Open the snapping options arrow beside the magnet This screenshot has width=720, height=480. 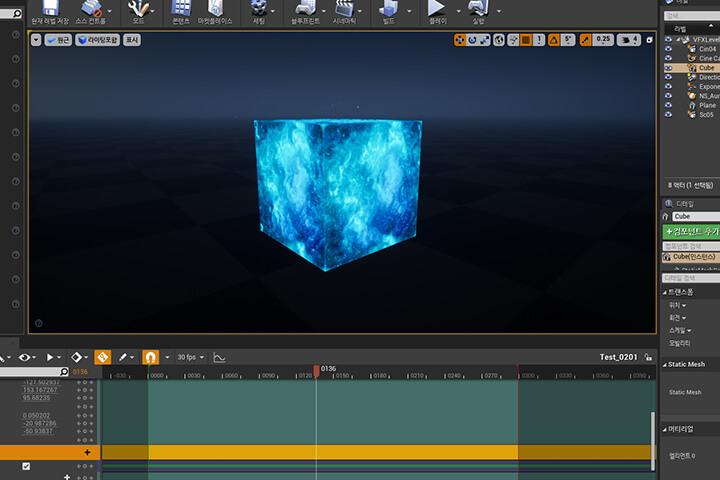coord(167,357)
